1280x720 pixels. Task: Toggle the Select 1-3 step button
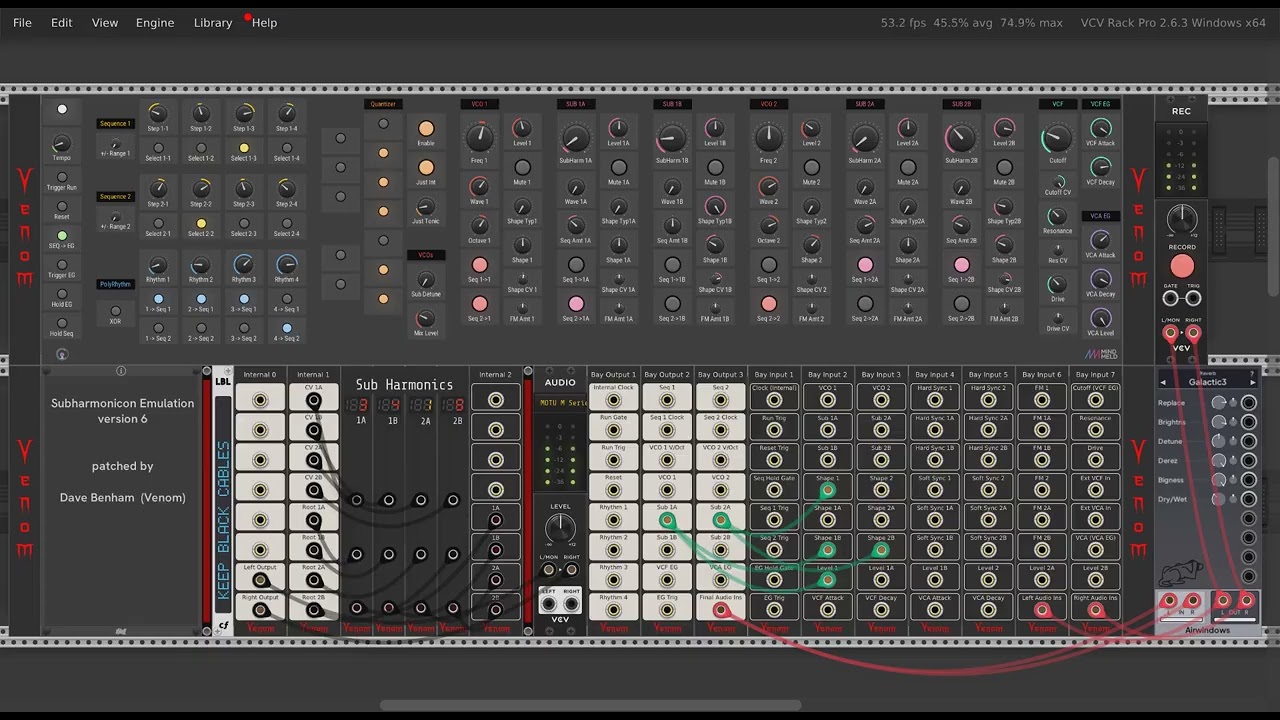(244, 148)
